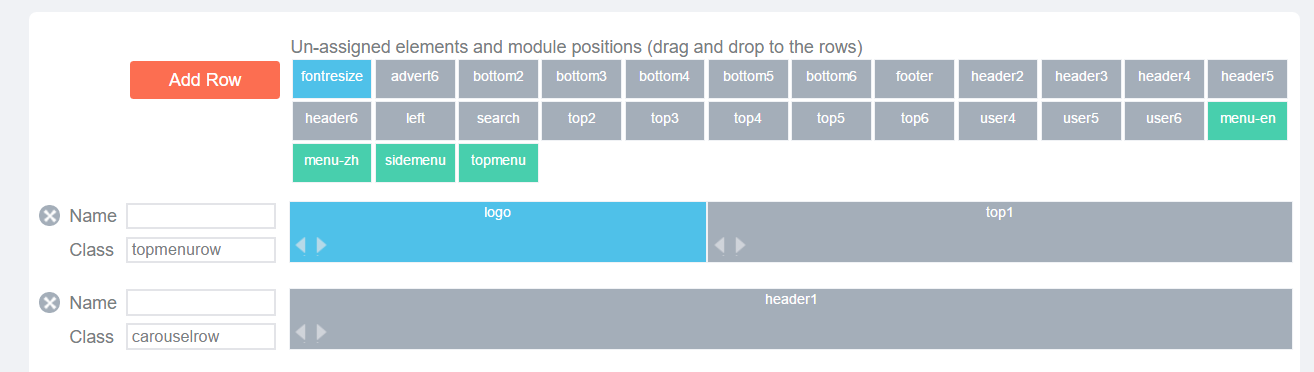The width and height of the screenshot is (1314, 372).
Task: Focus the Class field containing topmenurow
Action: [x=201, y=250]
